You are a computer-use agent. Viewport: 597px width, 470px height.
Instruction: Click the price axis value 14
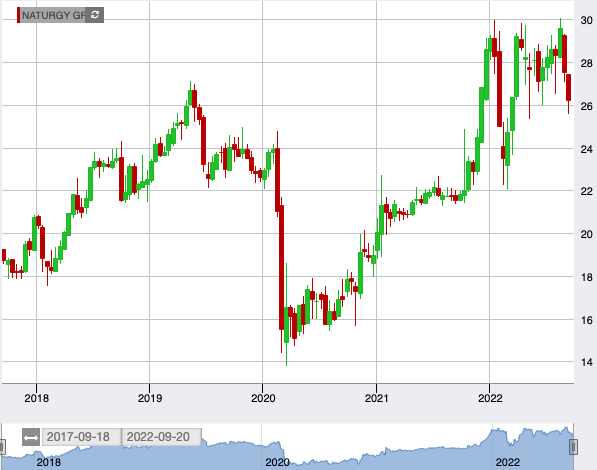[586, 362]
